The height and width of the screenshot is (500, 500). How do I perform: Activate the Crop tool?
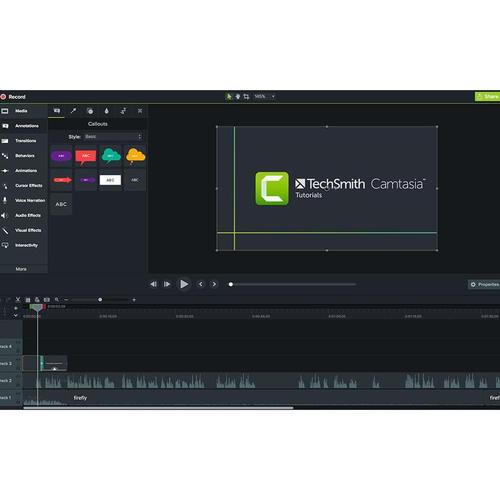point(246,97)
